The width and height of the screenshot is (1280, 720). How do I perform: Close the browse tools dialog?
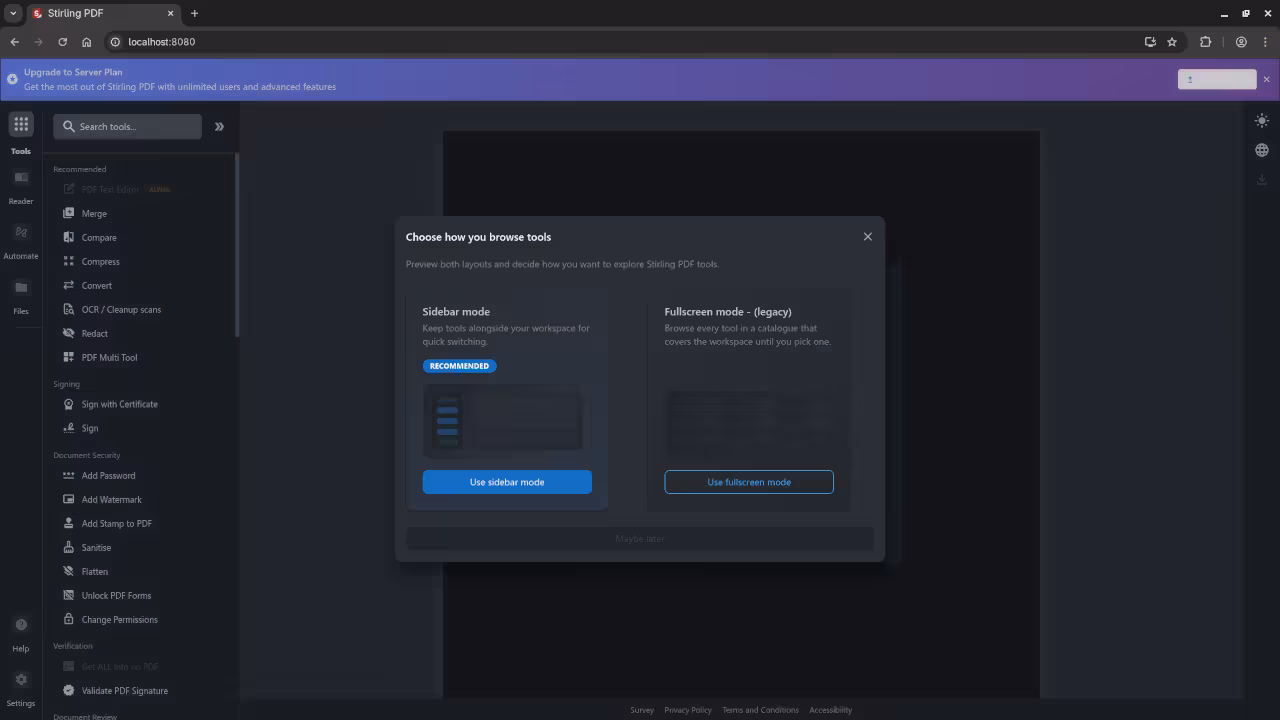pos(868,237)
